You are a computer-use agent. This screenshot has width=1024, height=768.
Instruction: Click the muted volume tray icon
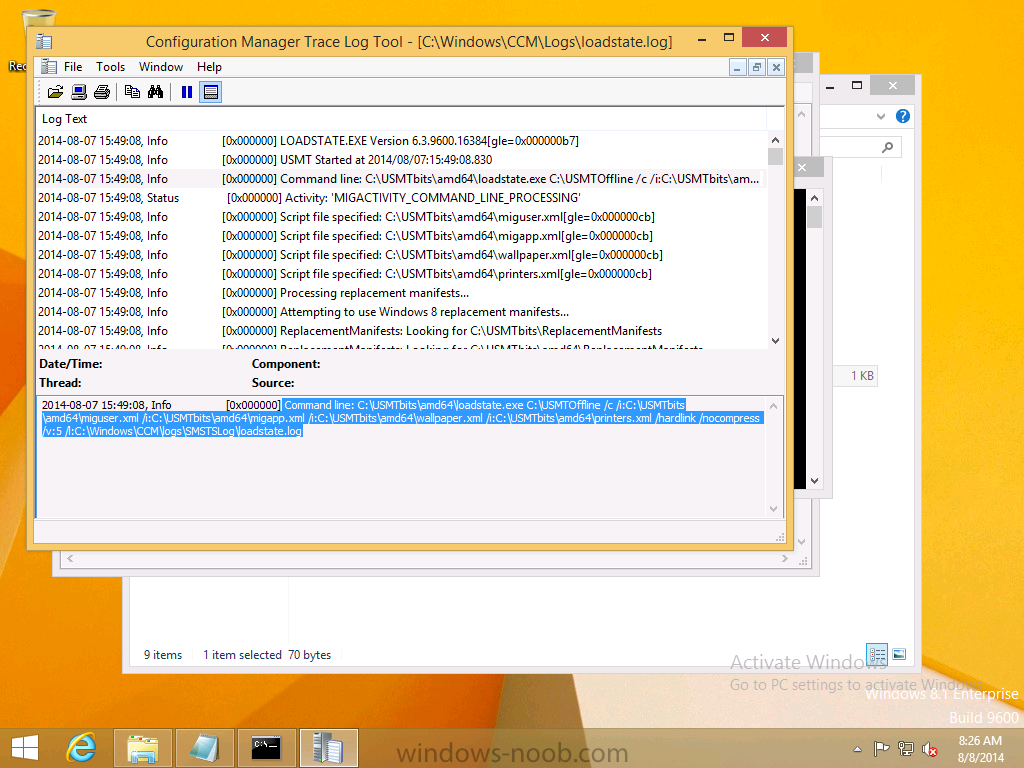click(929, 749)
